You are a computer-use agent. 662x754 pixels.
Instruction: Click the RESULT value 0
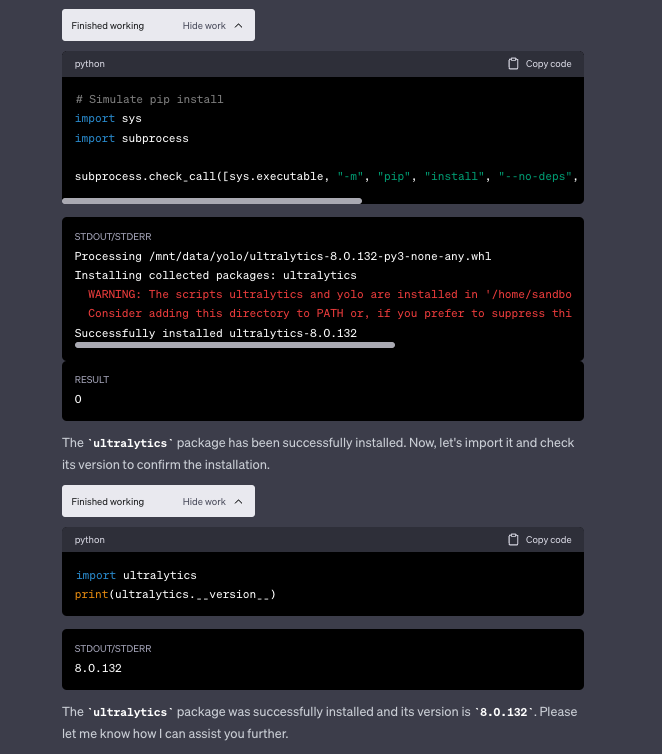point(78,399)
